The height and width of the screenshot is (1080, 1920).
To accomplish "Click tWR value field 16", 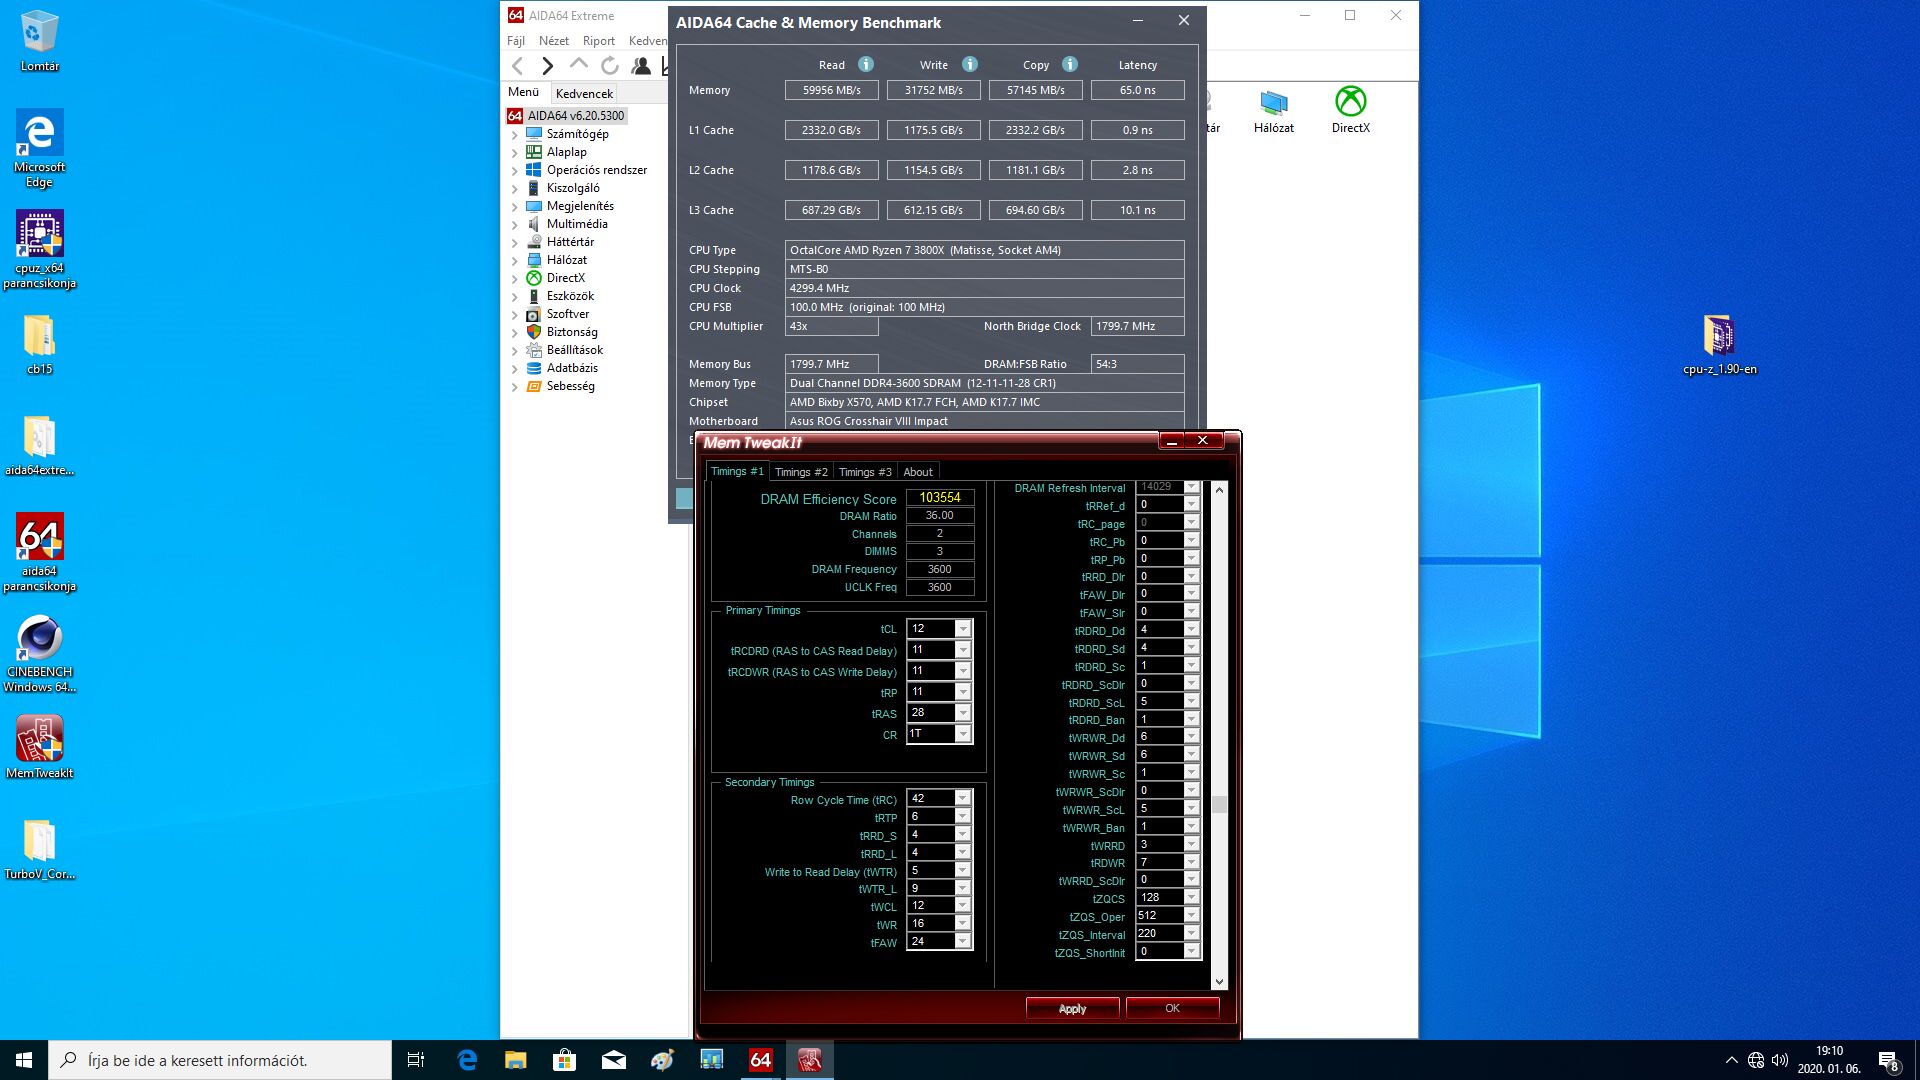I will click(931, 924).
